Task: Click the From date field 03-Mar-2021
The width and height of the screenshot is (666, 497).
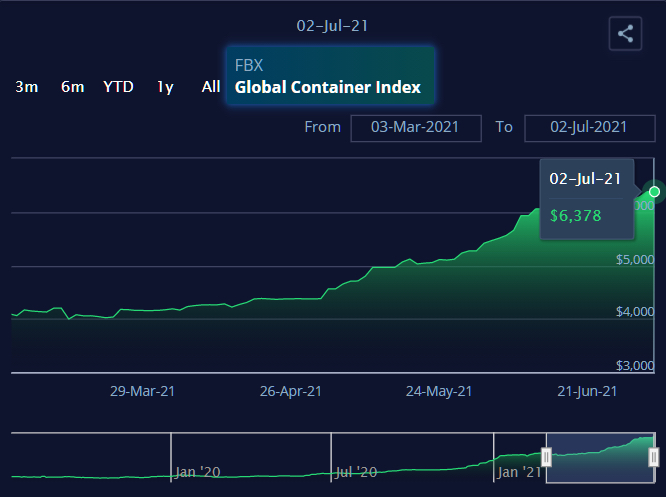Action: [415, 127]
